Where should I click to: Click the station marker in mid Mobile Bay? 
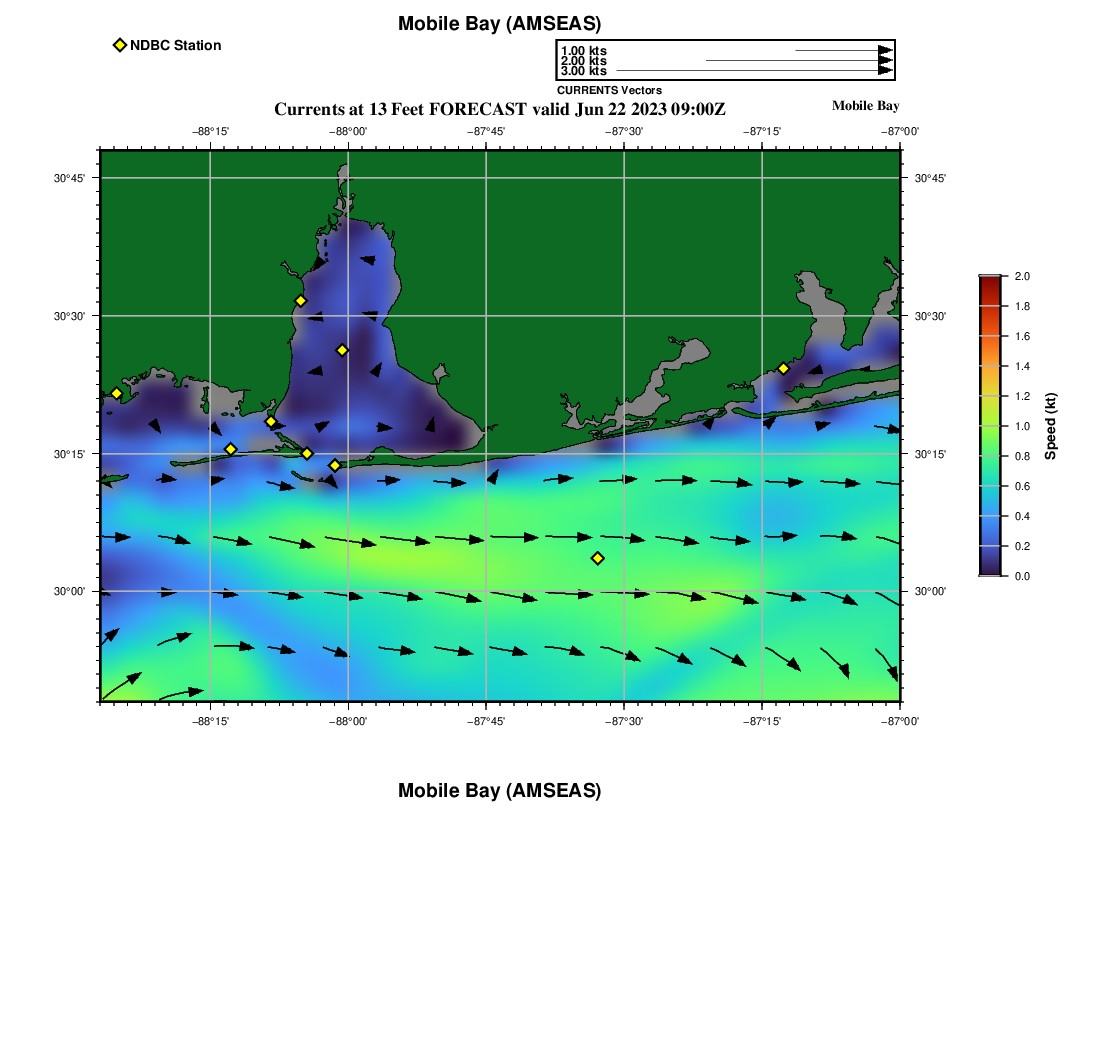(342, 350)
